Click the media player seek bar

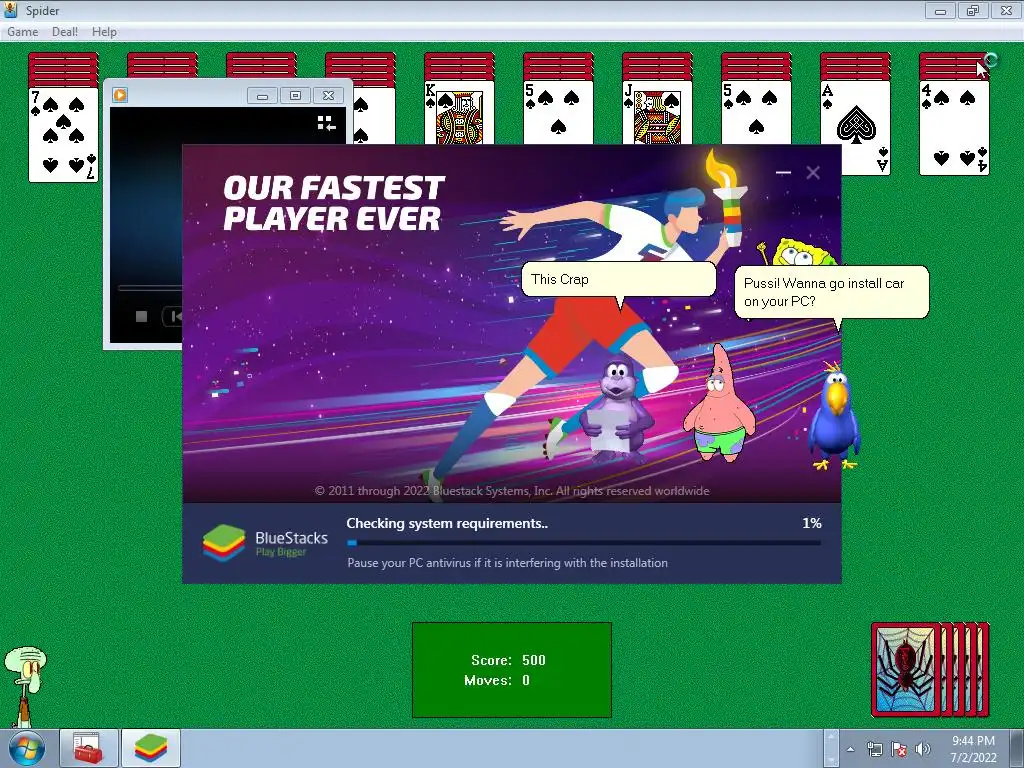pyautogui.click(x=150, y=287)
